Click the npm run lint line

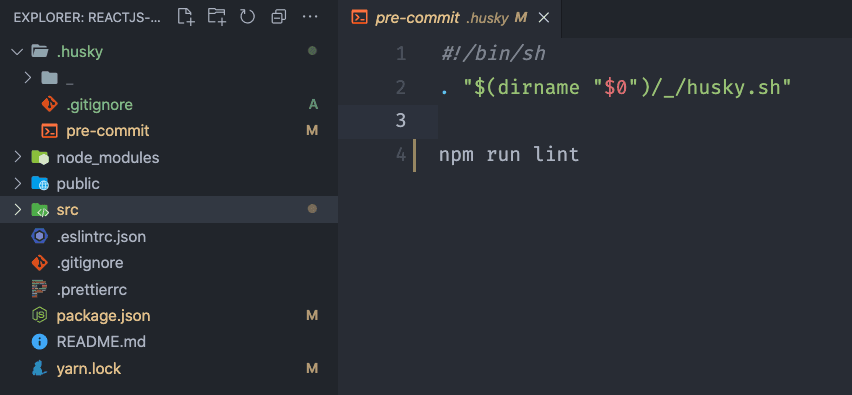click(x=509, y=155)
